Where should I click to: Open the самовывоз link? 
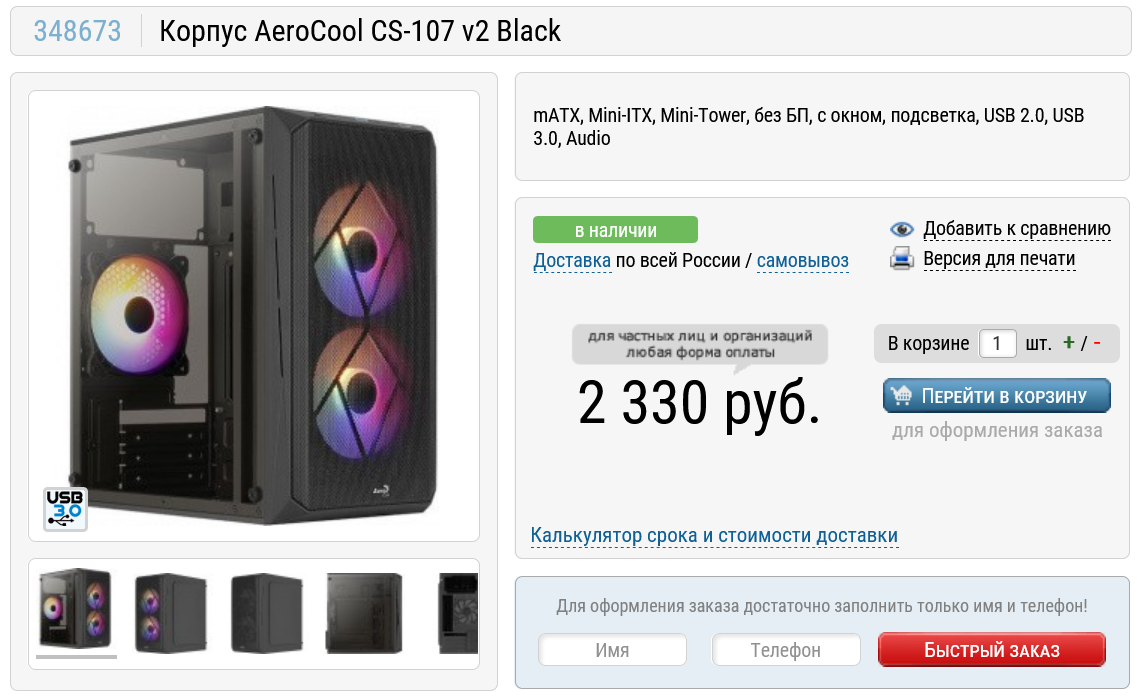[803, 260]
